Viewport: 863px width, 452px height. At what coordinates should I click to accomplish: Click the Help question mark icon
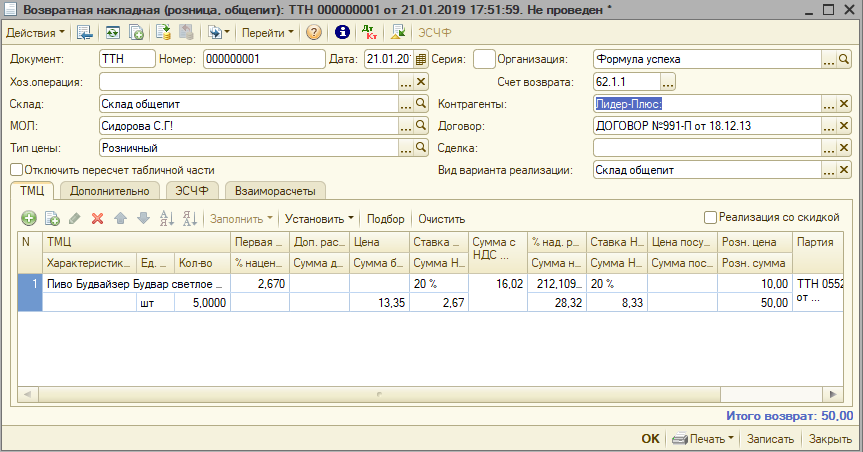click(314, 32)
